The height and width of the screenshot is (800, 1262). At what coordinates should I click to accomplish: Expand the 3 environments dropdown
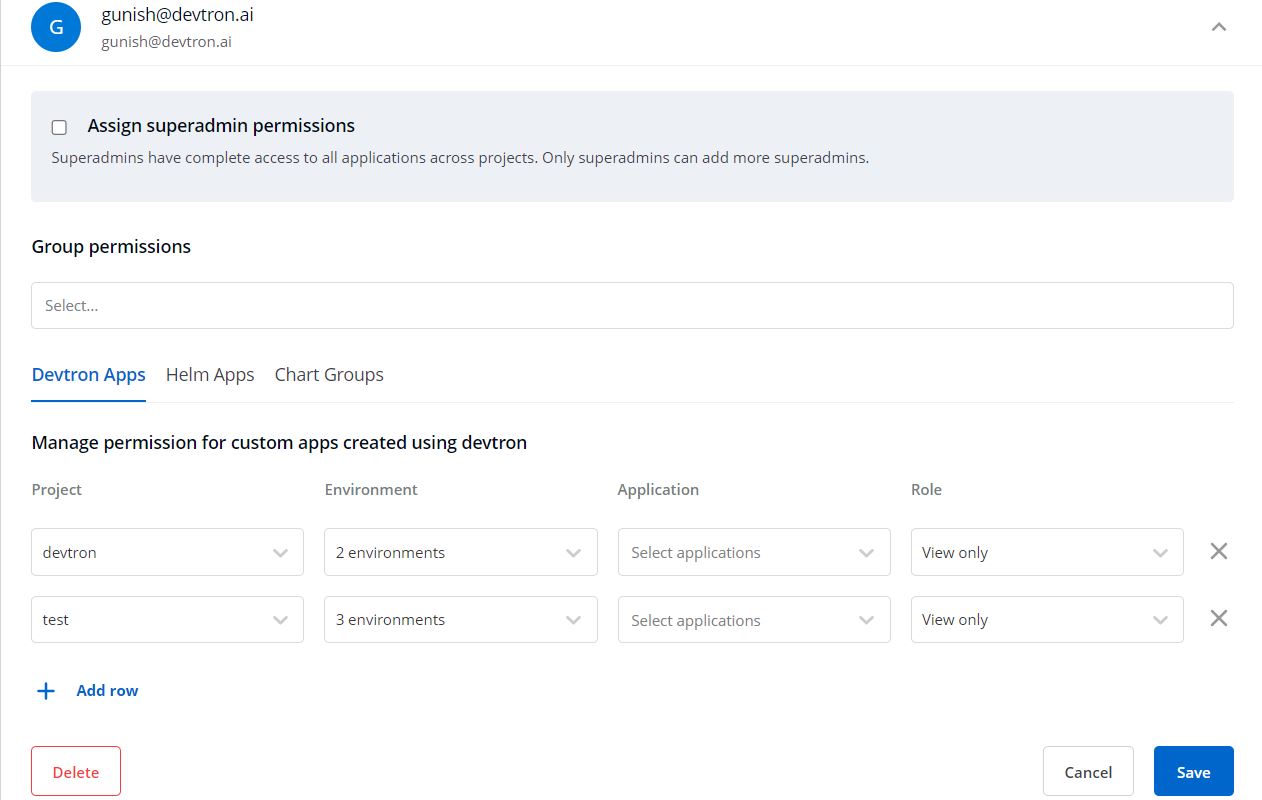coord(460,620)
